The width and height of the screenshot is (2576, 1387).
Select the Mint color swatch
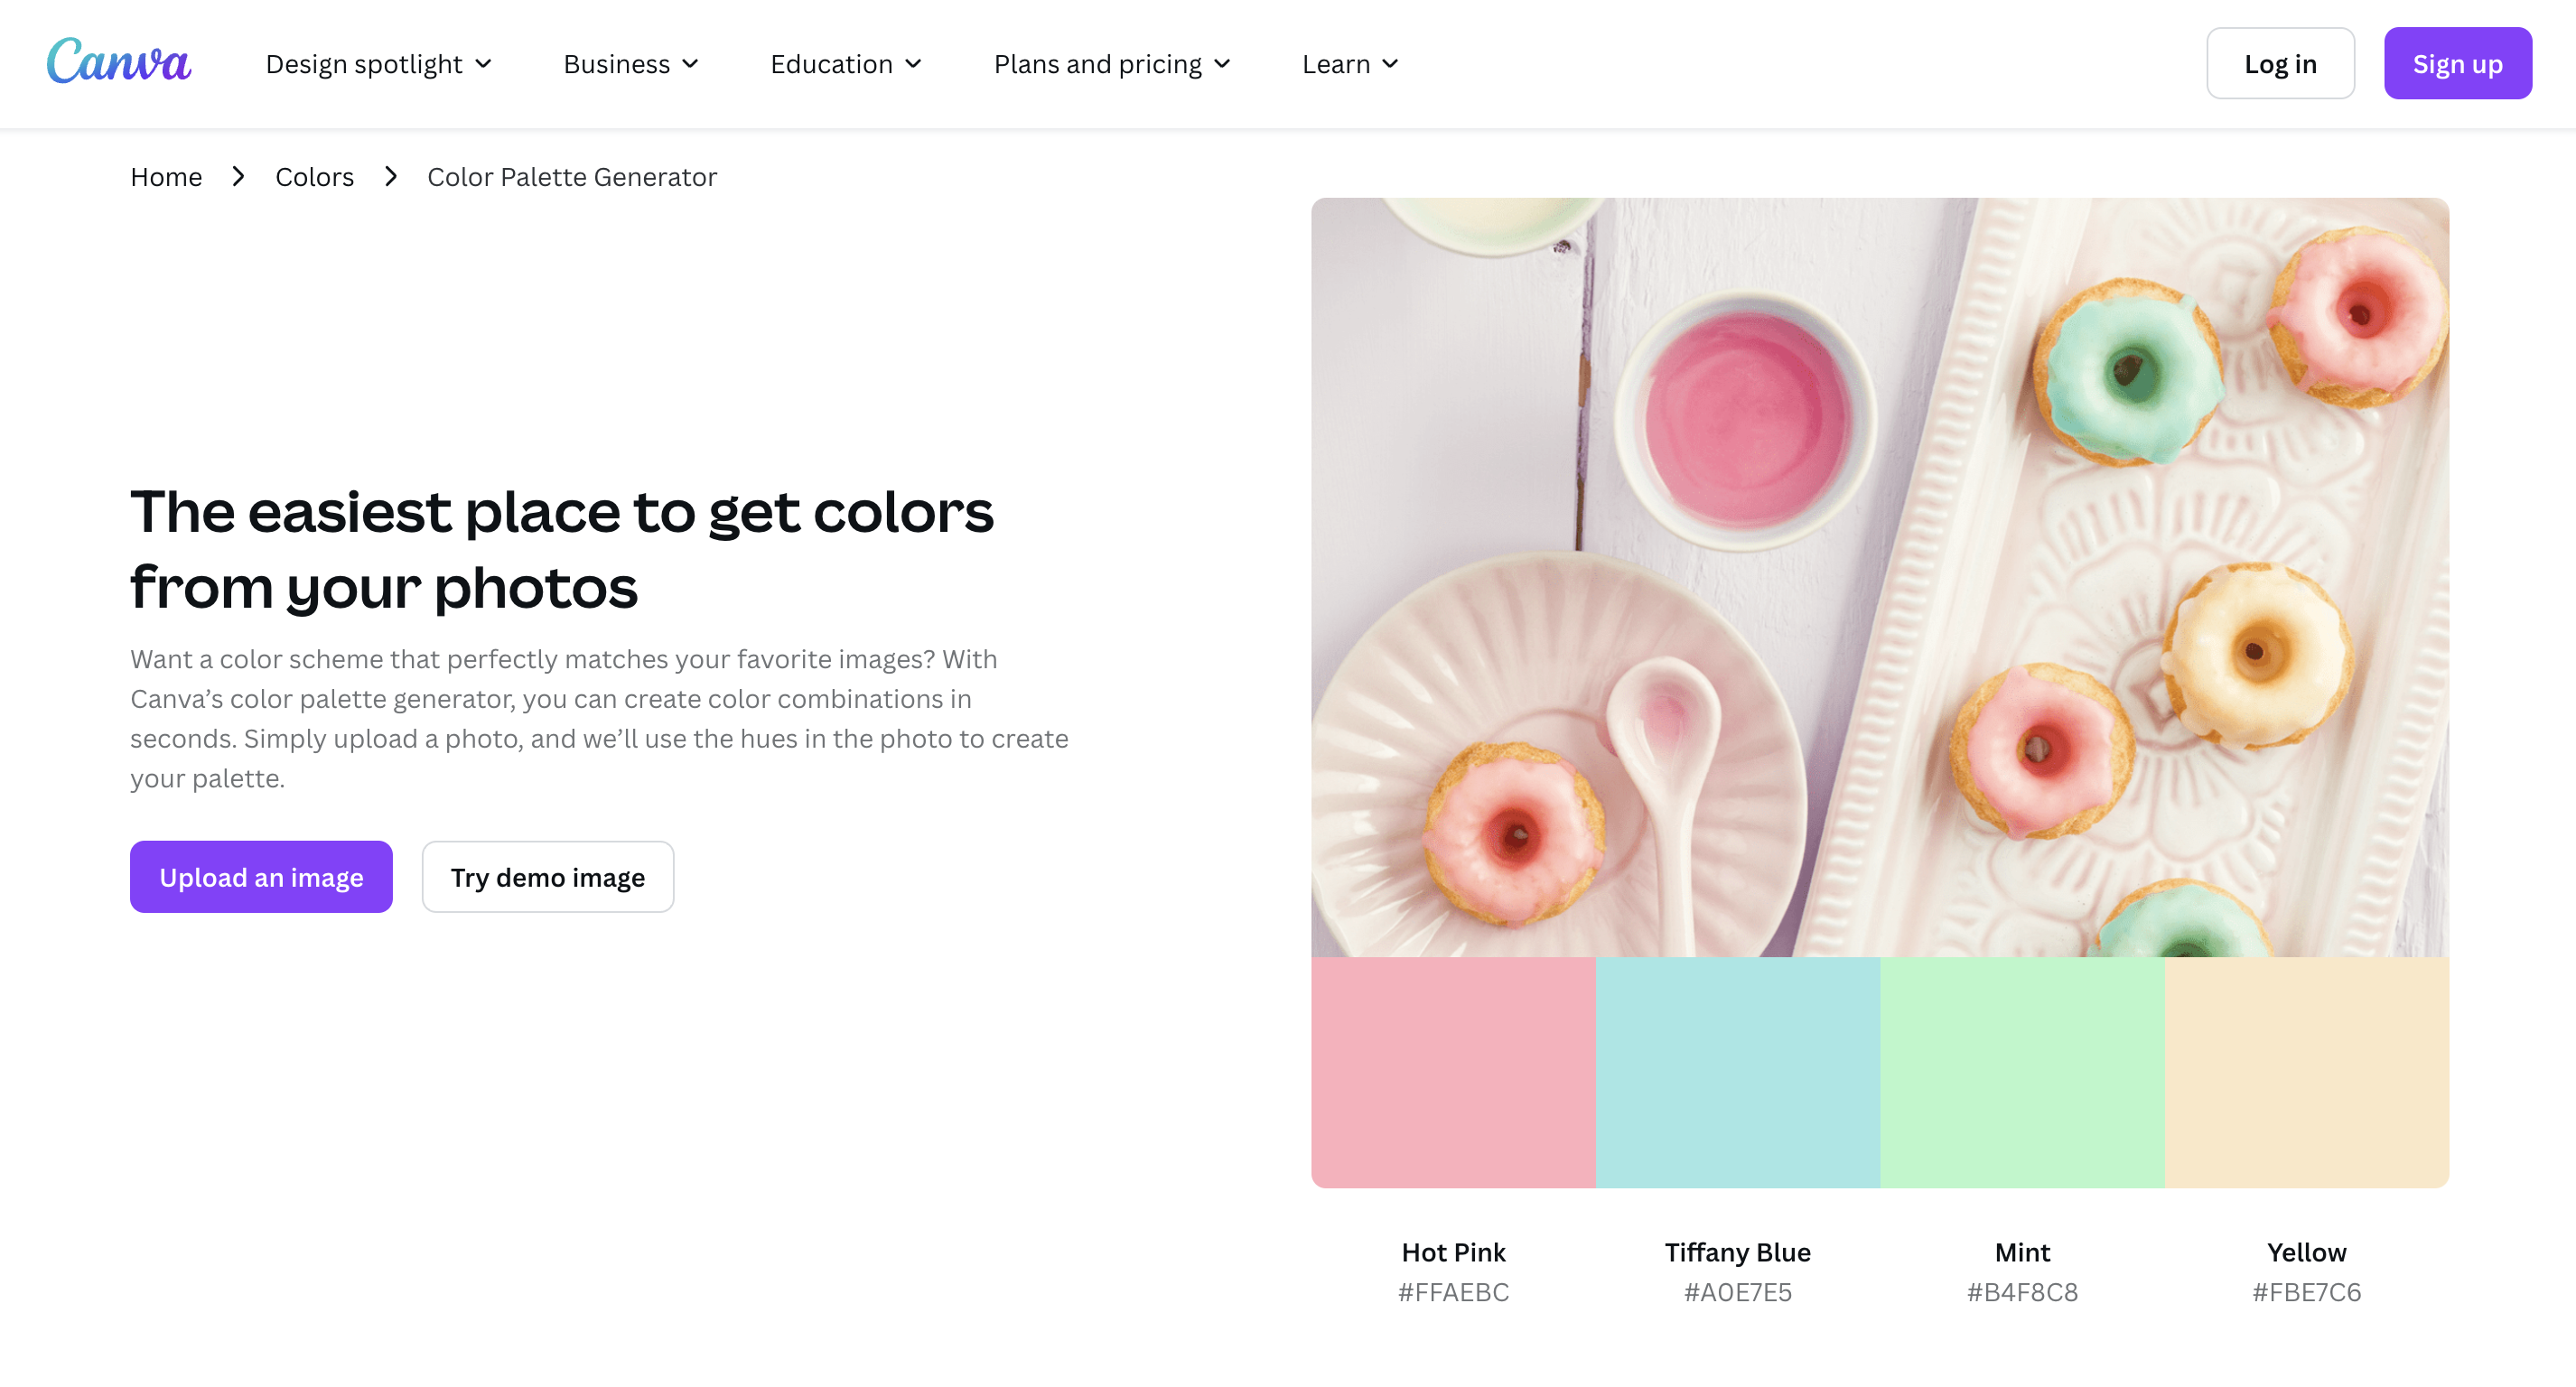click(x=2022, y=1072)
